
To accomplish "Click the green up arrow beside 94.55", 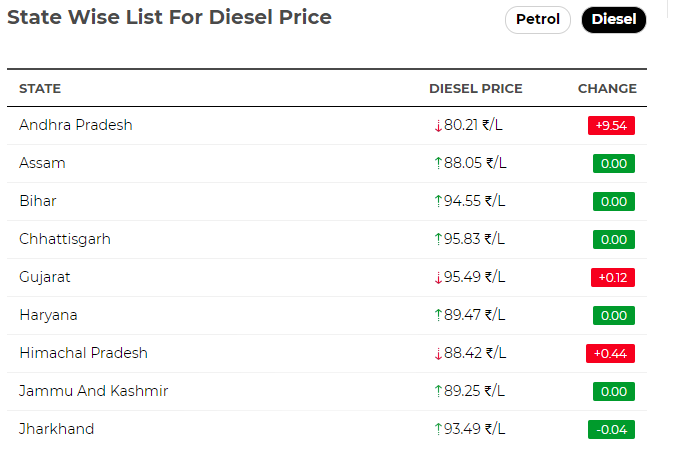I will pyautogui.click(x=438, y=201).
